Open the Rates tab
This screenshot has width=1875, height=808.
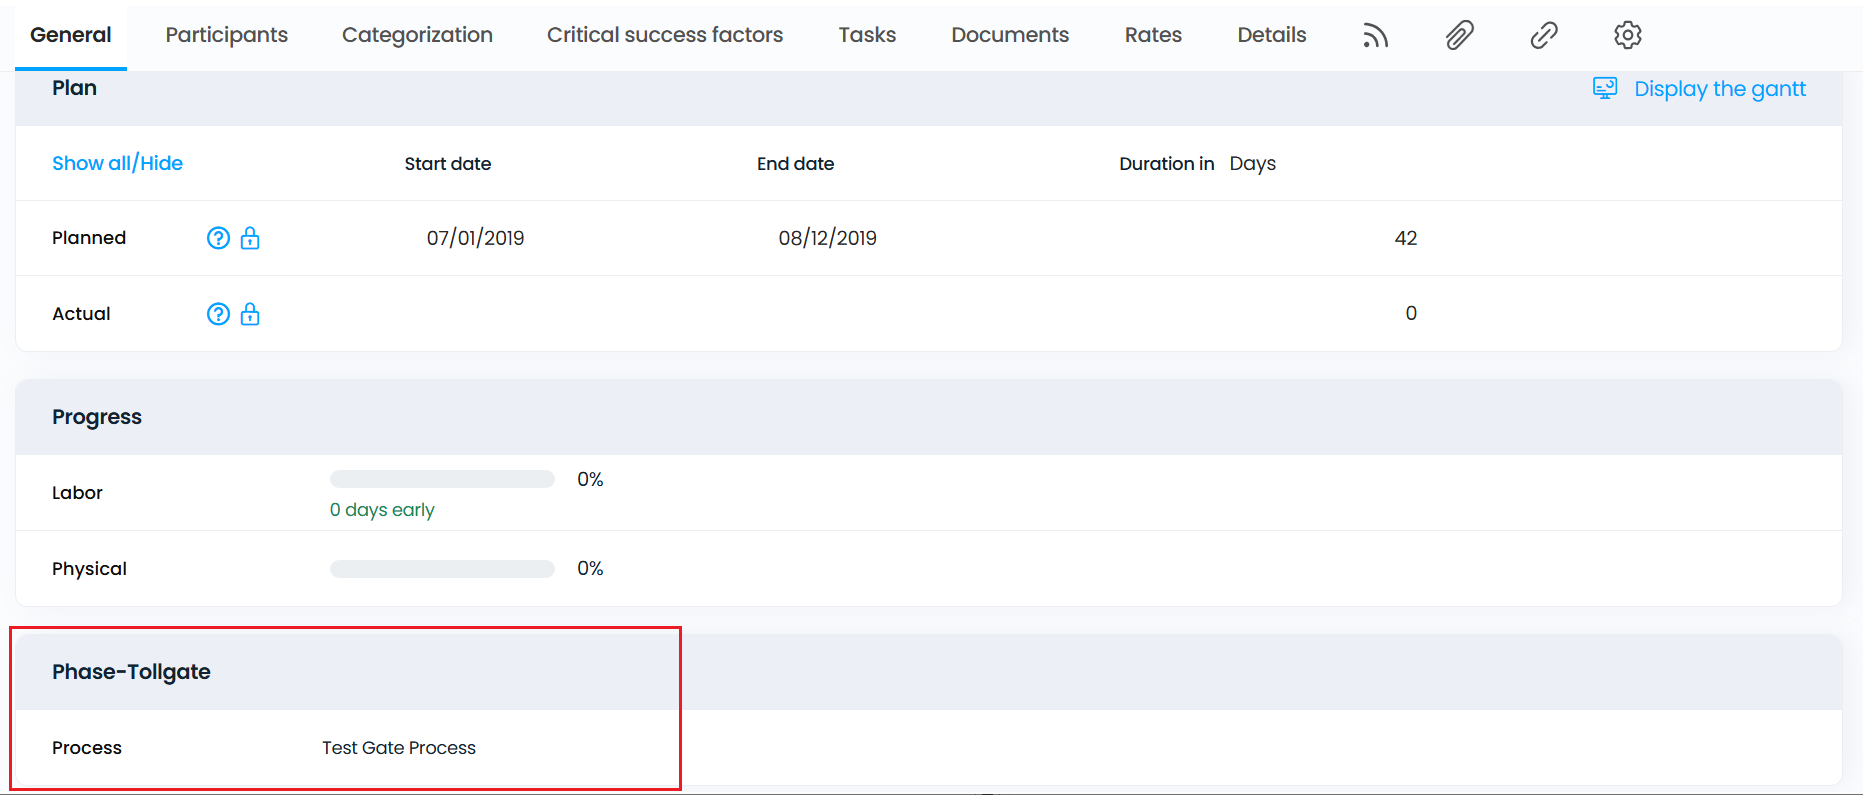coord(1152,35)
